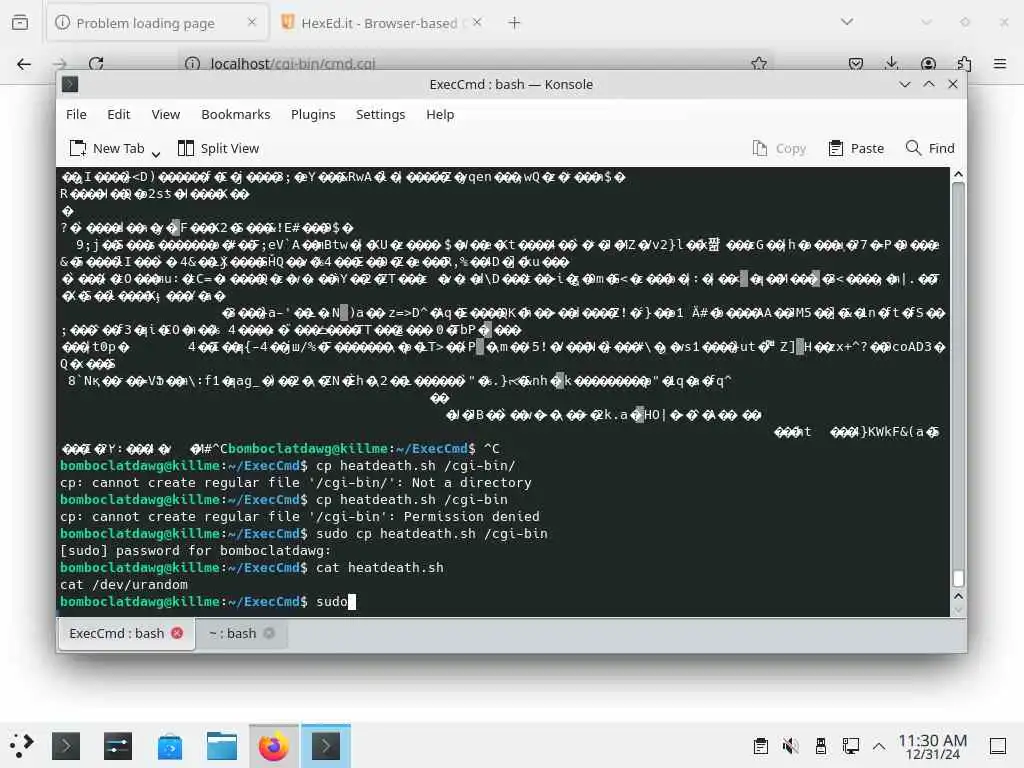Click the network connections tray icon
This screenshot has width=1024, height=768.
850,746
